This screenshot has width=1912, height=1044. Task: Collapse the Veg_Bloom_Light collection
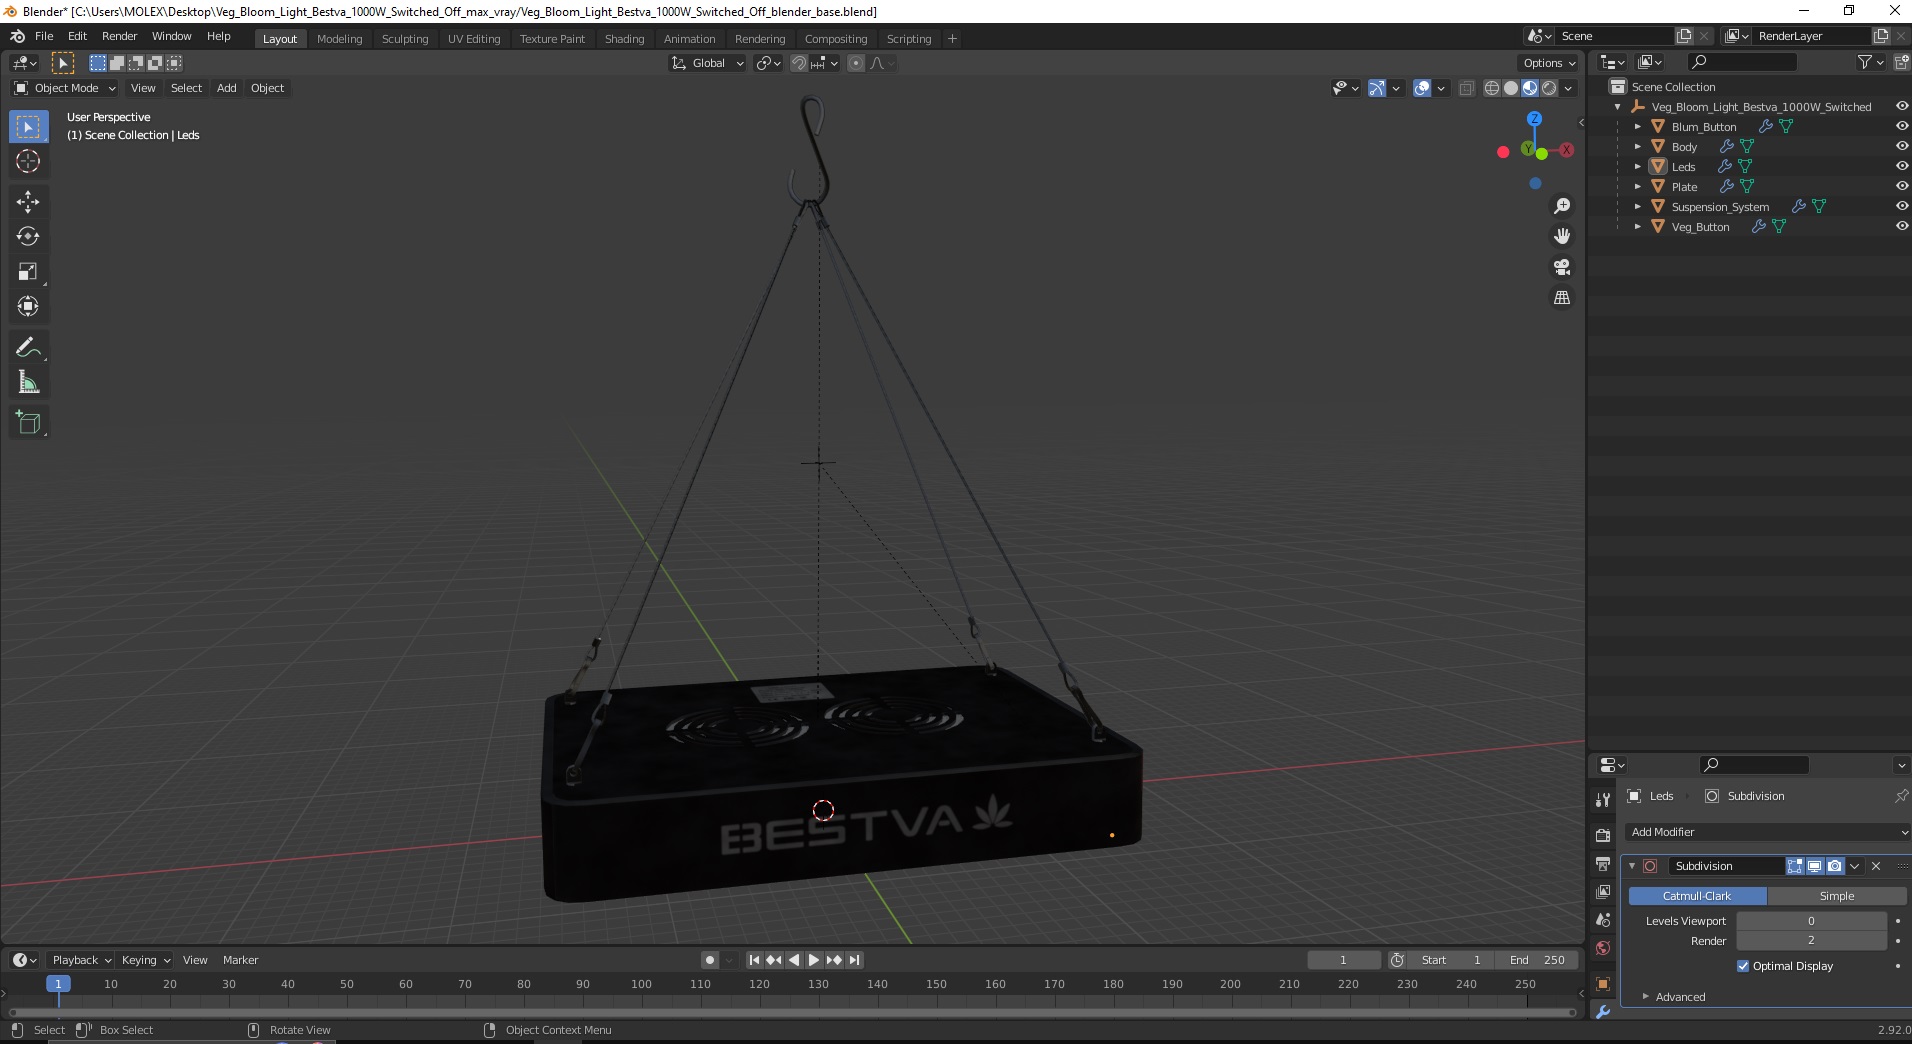[1618, 107]
